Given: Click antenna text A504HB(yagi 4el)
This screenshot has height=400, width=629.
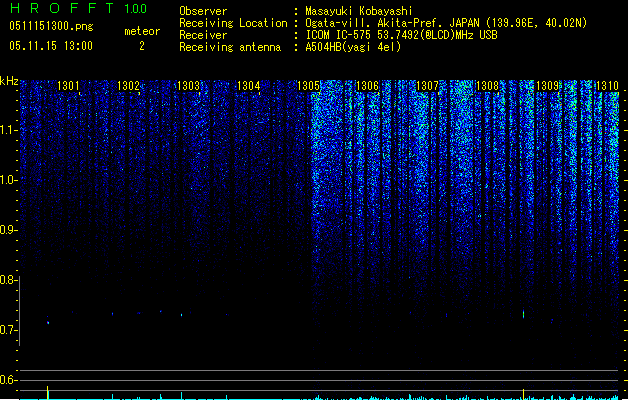Looking at the screenshot, I should point(353,47).
